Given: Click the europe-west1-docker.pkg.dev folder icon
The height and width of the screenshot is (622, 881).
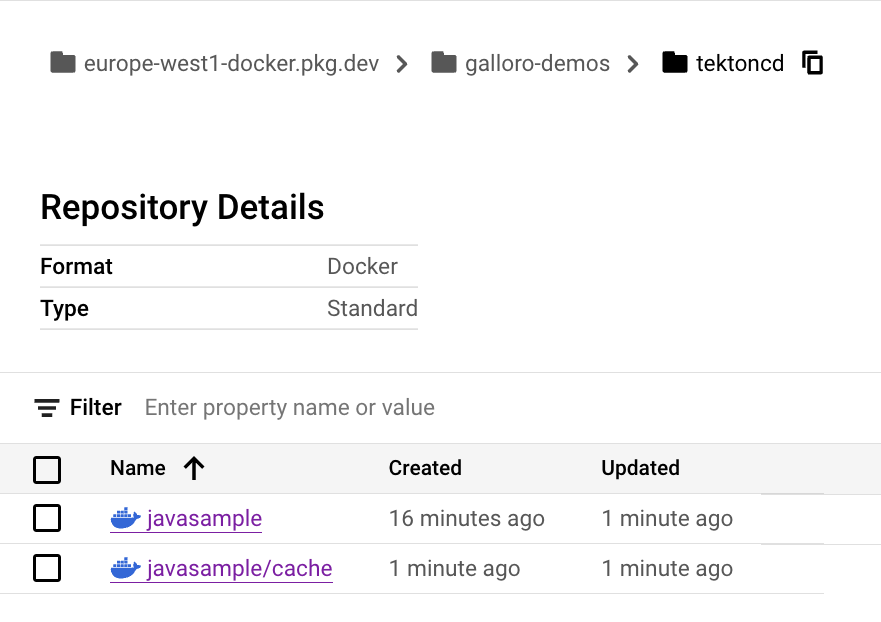Looking at the screenshot, I should coord(64,63).
